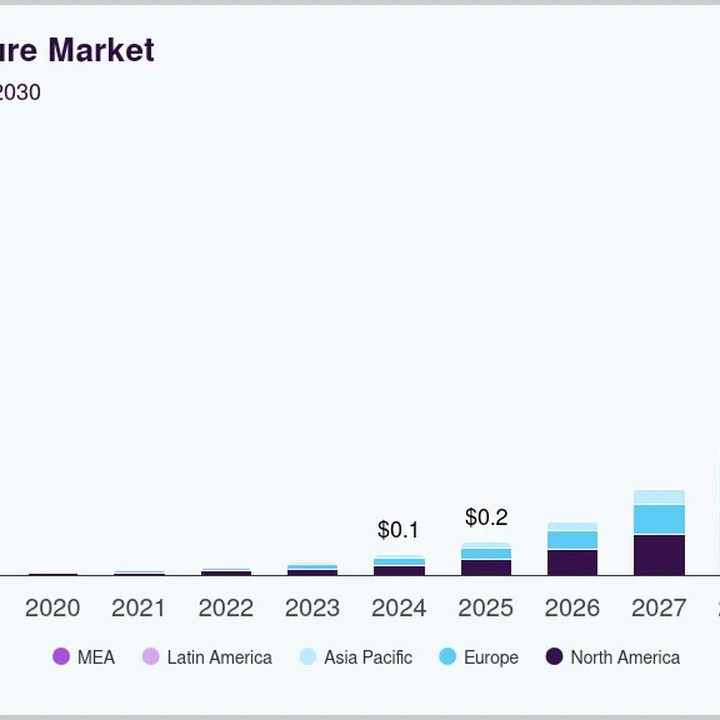Screen dimensions: 720x720
Task: Click the chart title ending in Market
Action: tap(77, 50)
